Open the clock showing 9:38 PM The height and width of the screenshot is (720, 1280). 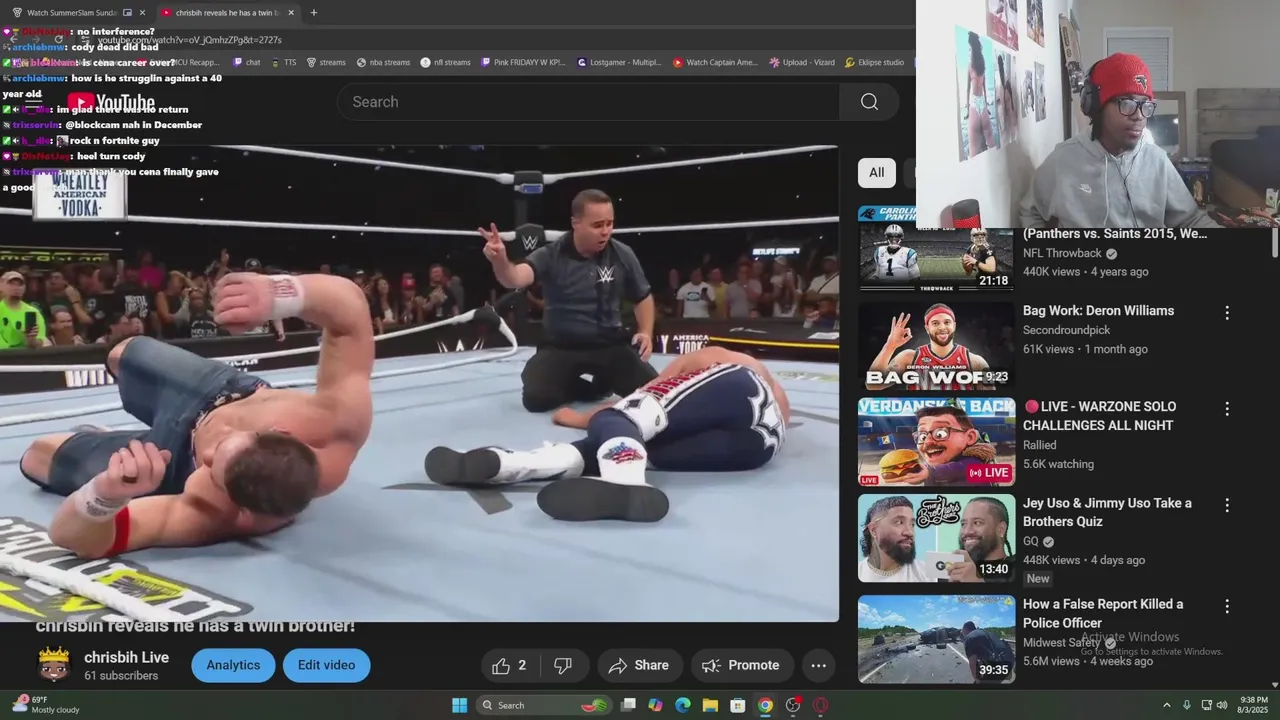[1254, 705]
